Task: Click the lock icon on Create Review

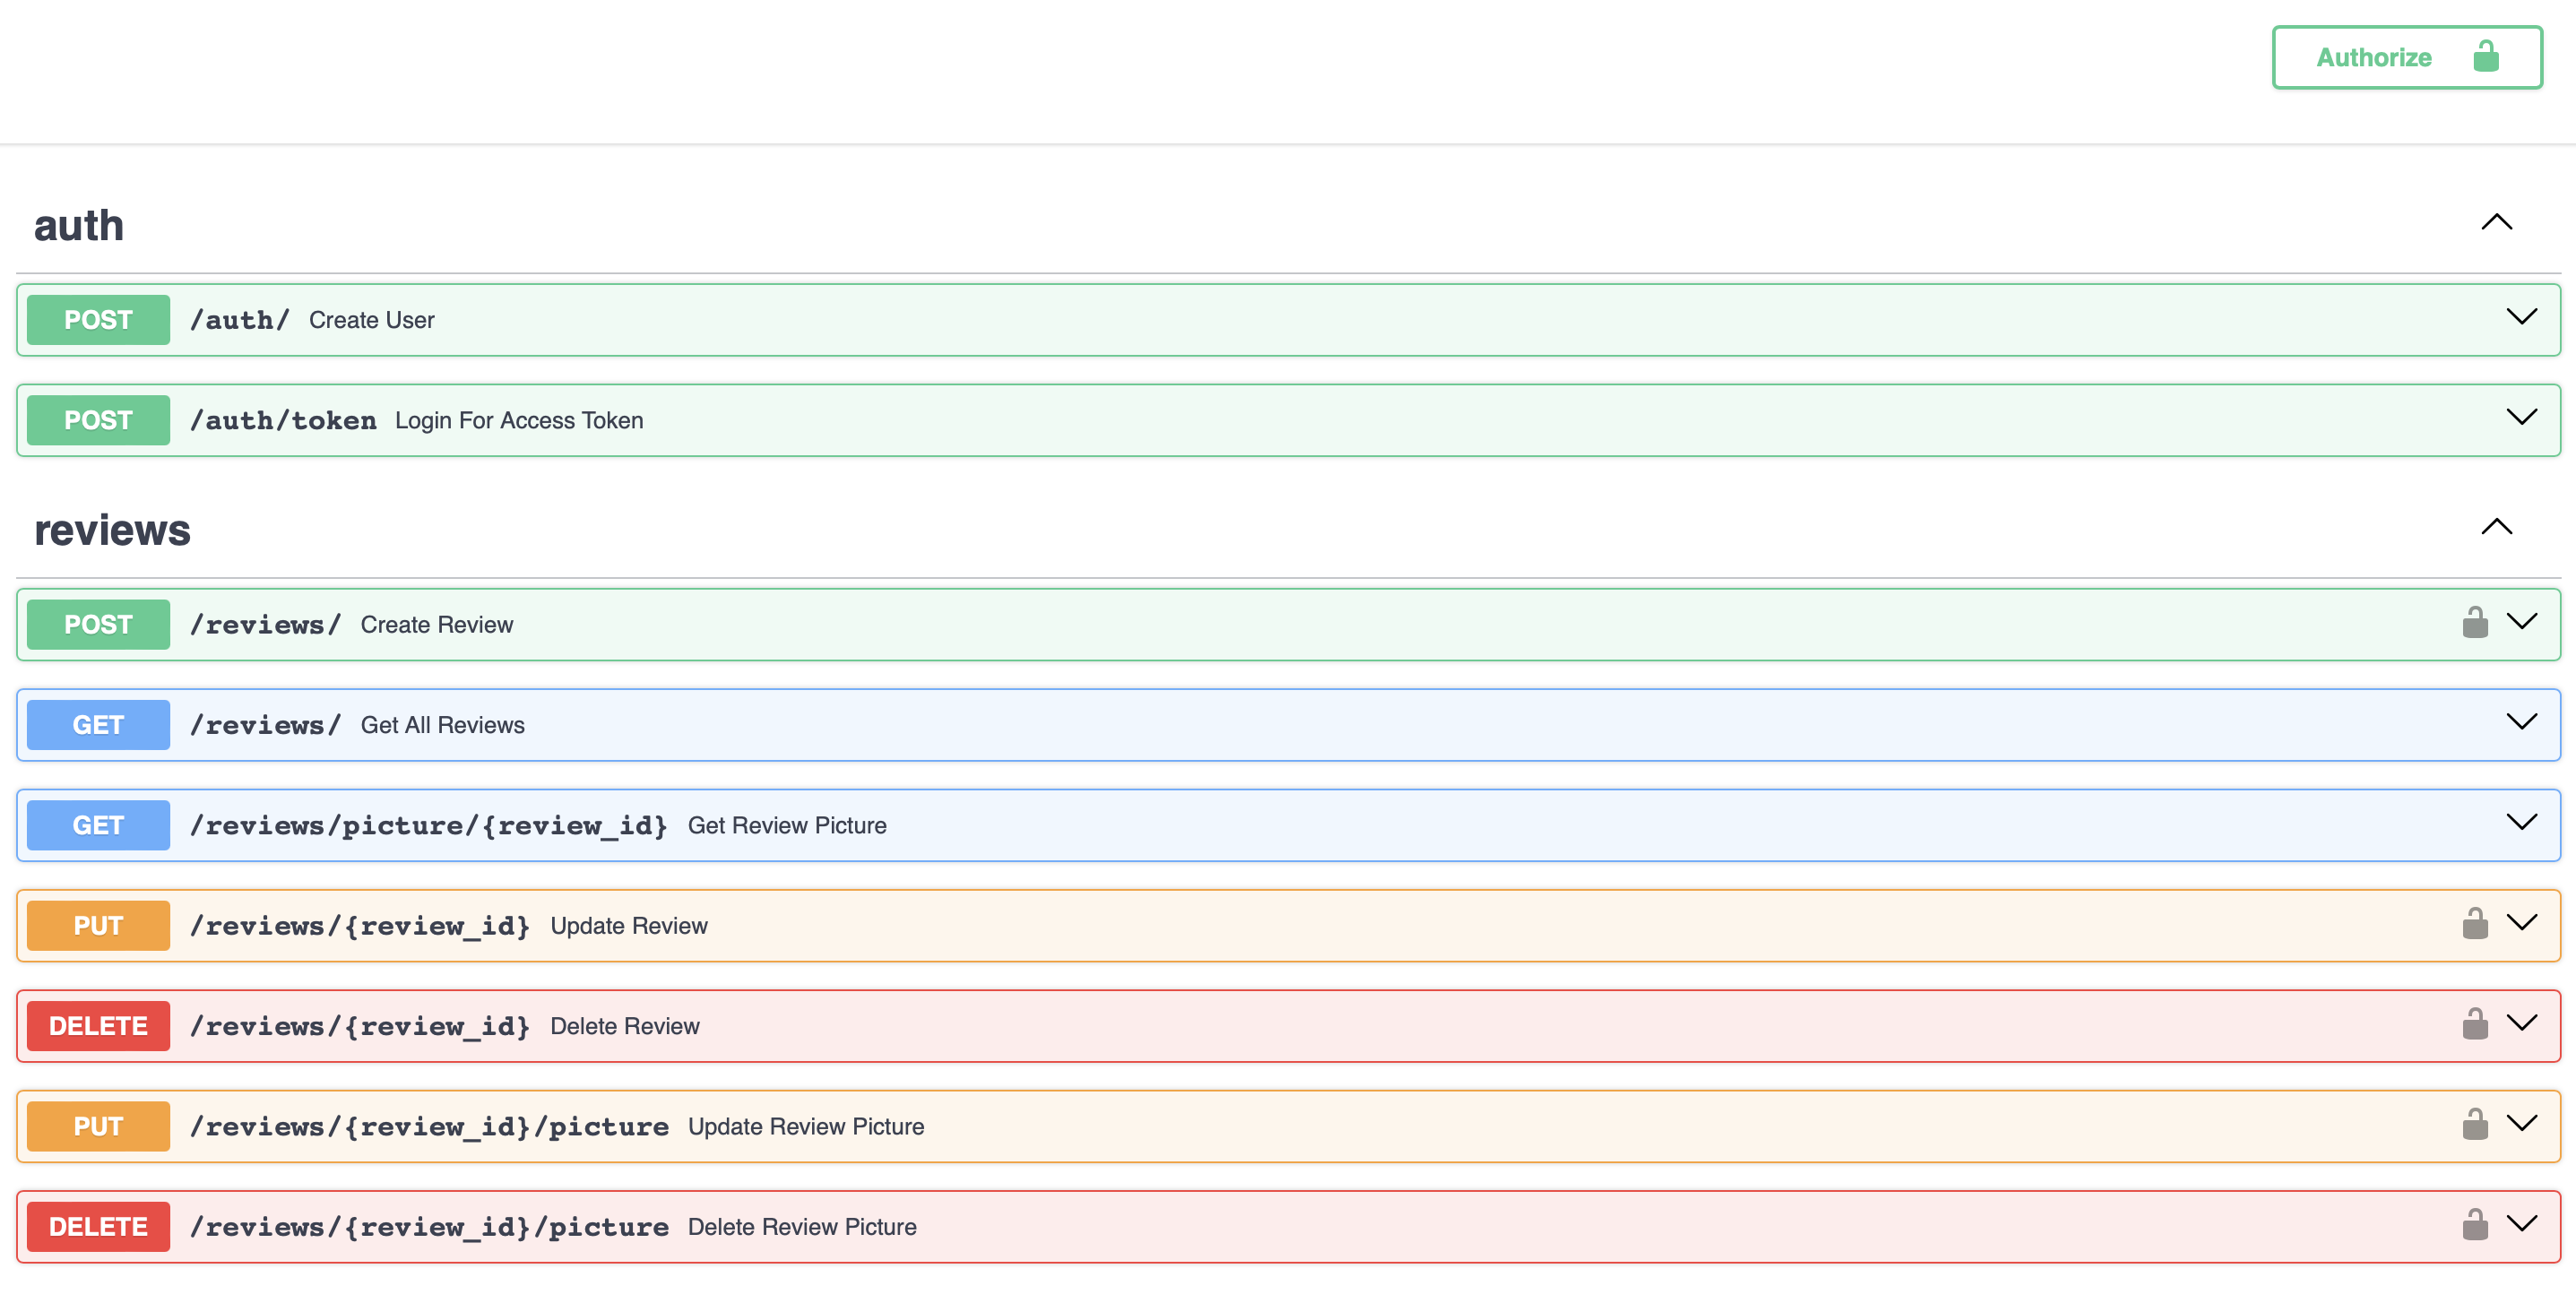Action: coord(2475,622)
